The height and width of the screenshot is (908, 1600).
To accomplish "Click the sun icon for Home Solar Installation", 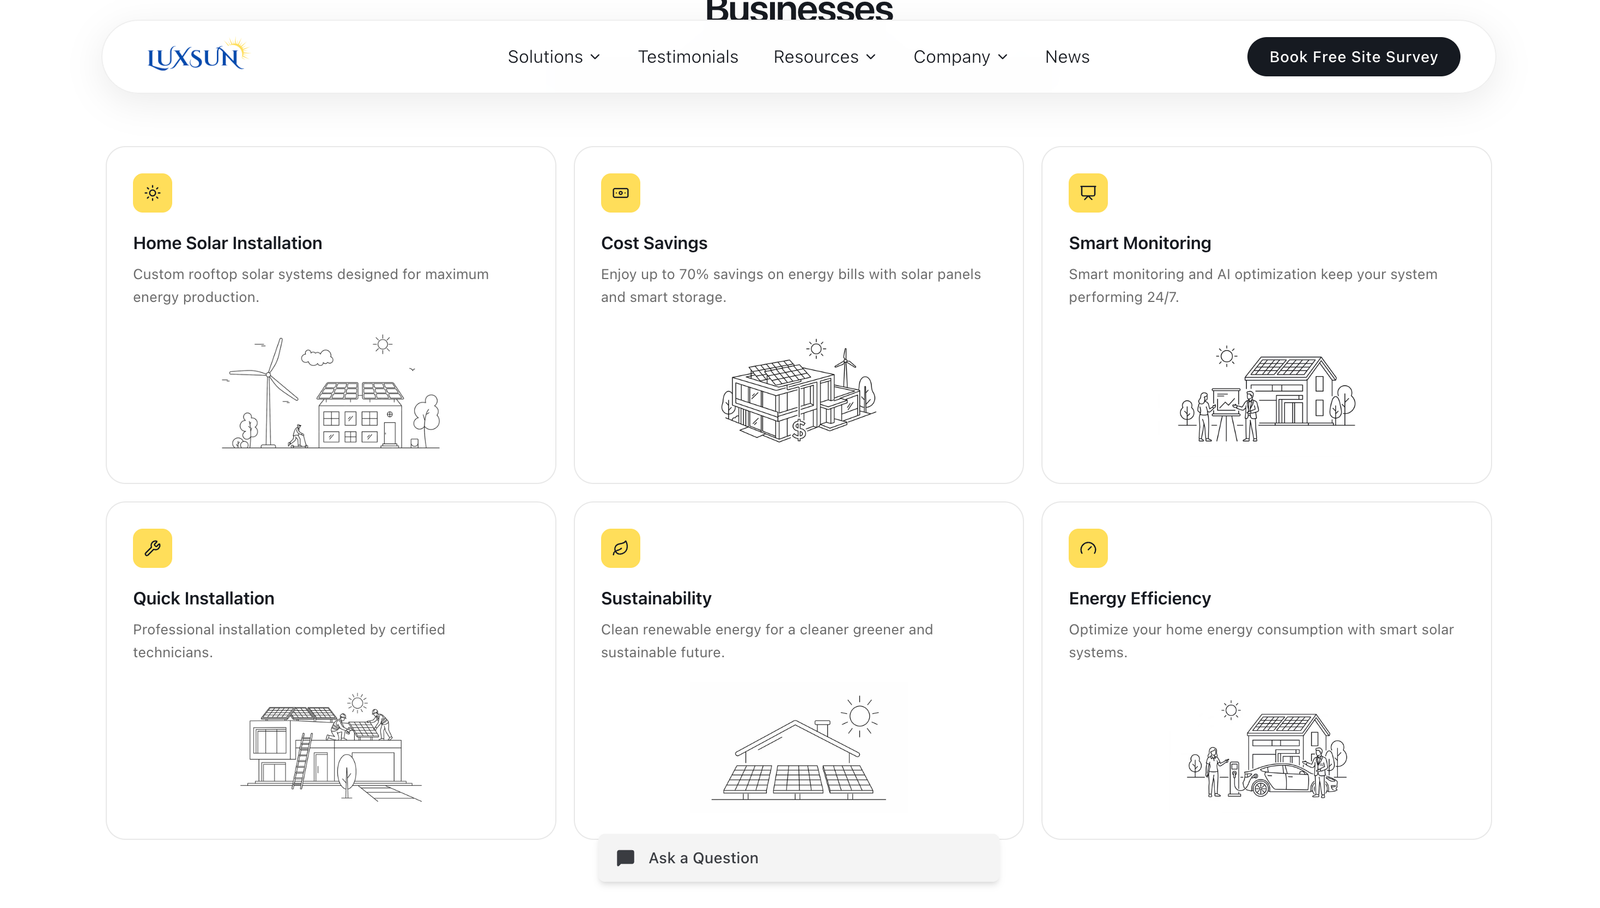I will pos(152,193).
